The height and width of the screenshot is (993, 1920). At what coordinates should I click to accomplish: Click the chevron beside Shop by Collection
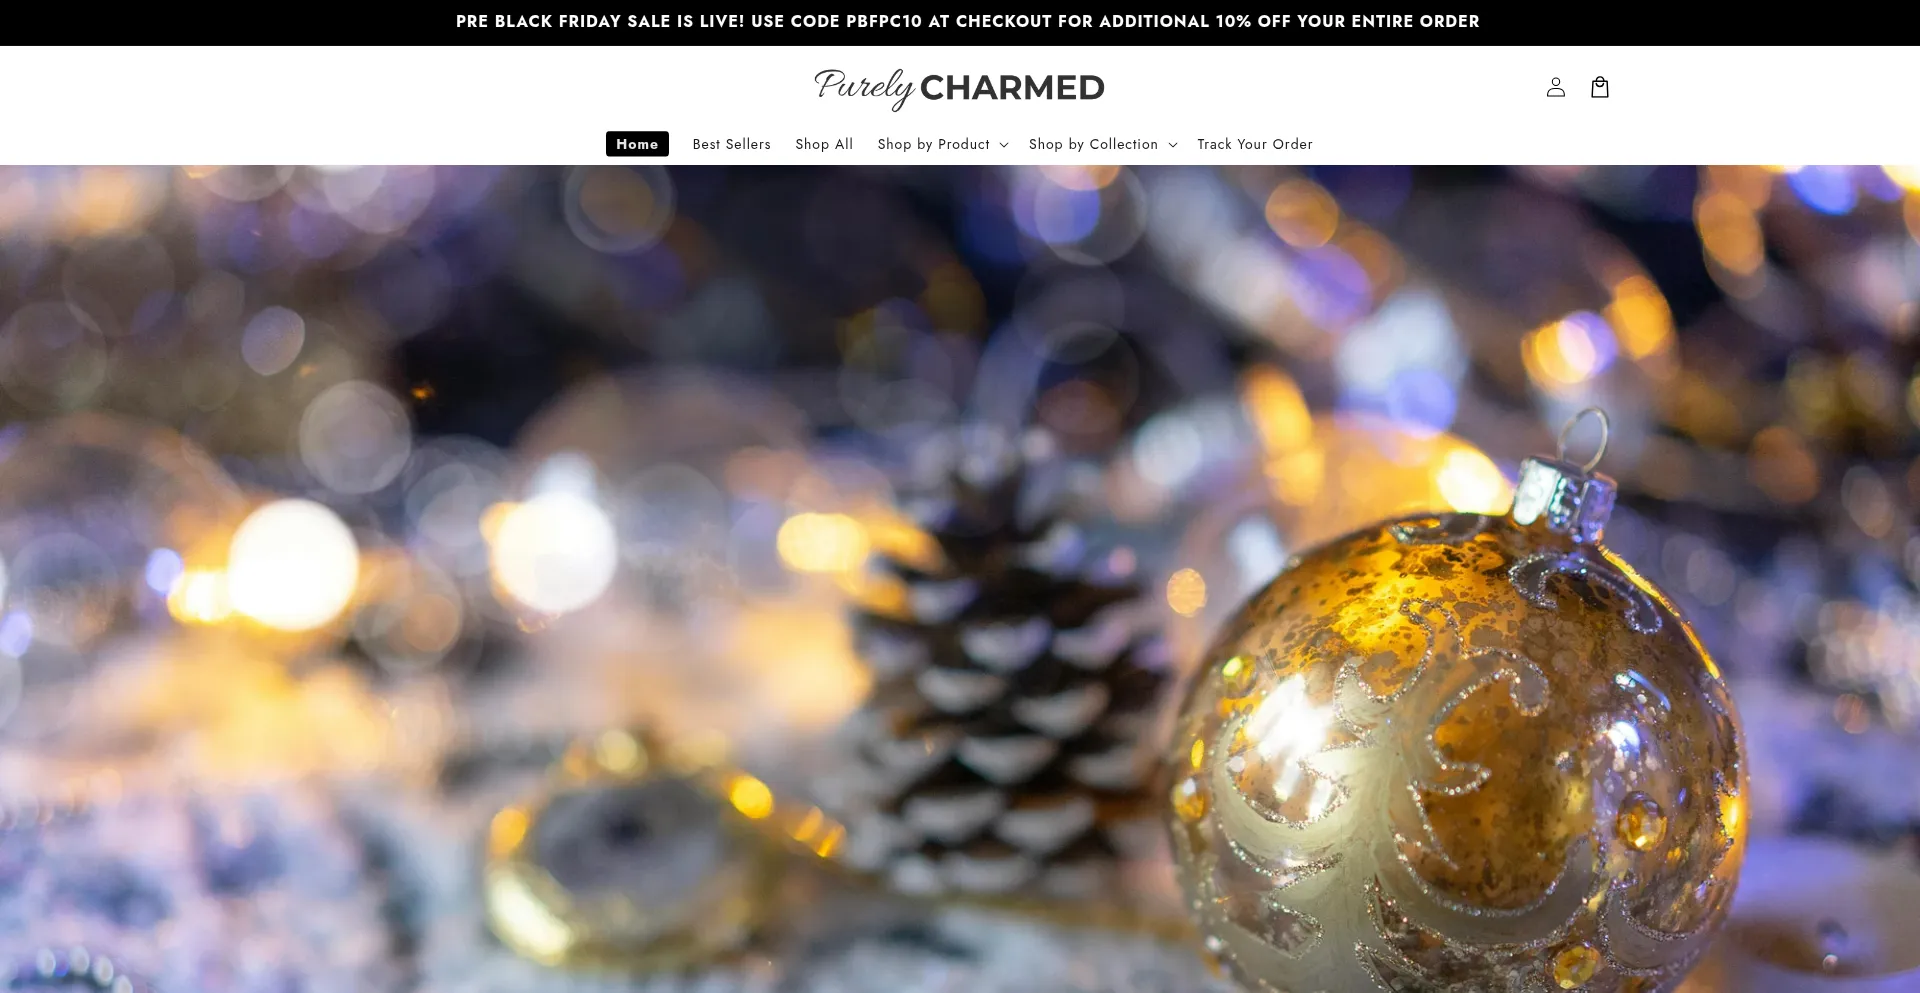(1173, 145)
